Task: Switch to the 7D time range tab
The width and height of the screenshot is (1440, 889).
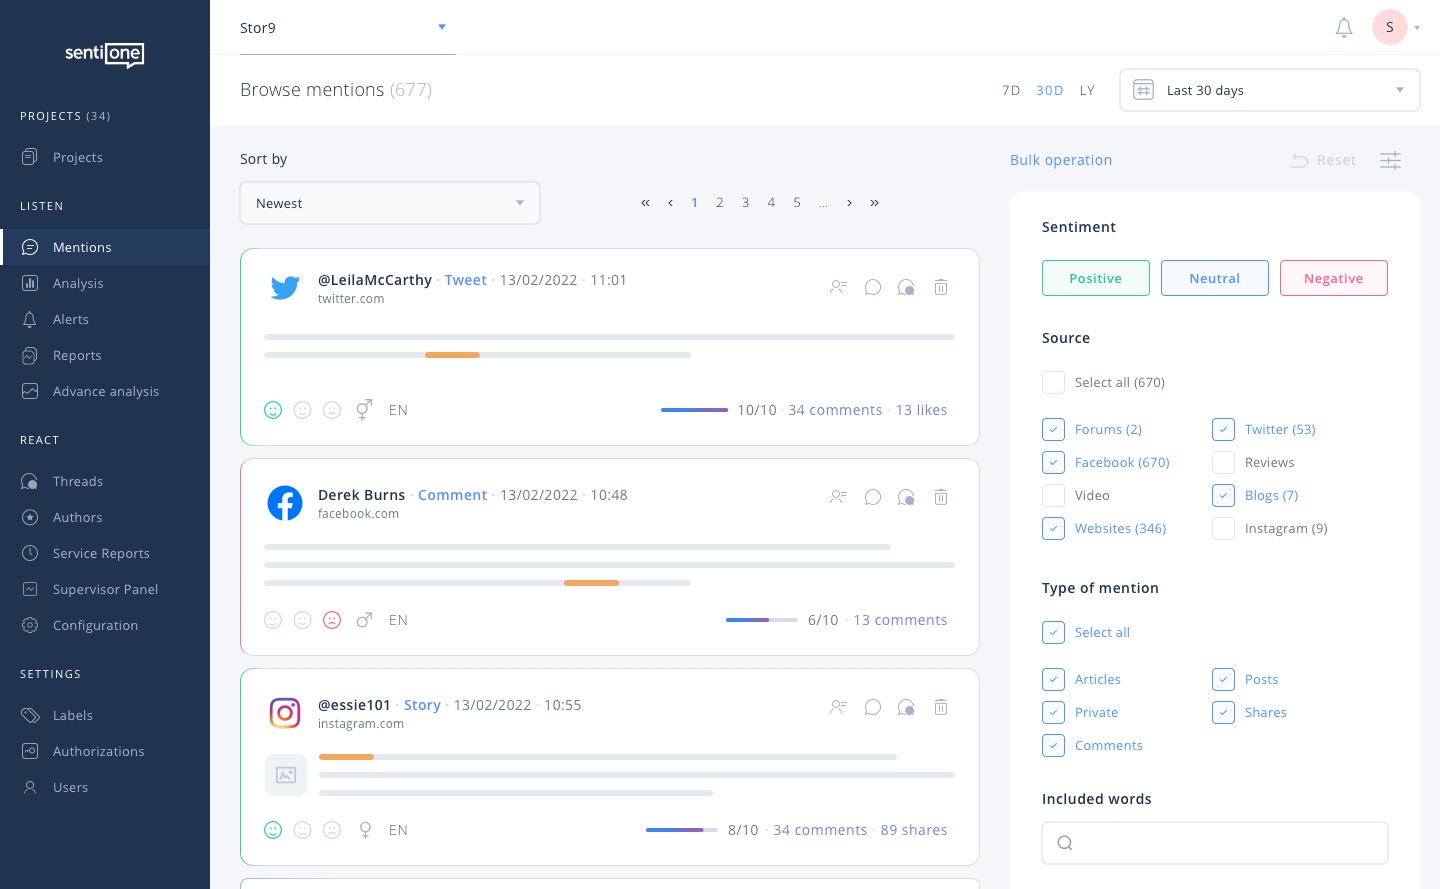Action: 1011,90
